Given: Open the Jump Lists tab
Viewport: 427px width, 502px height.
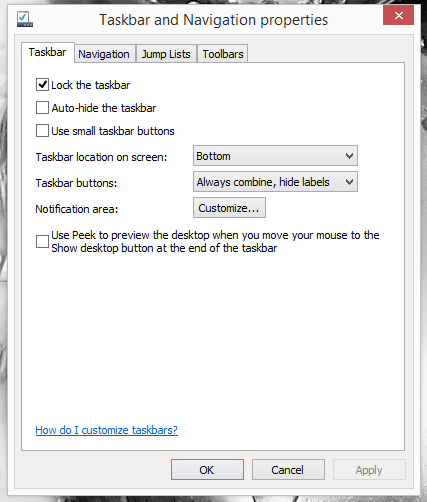Looking at the screenshot, I should (166, 54).
